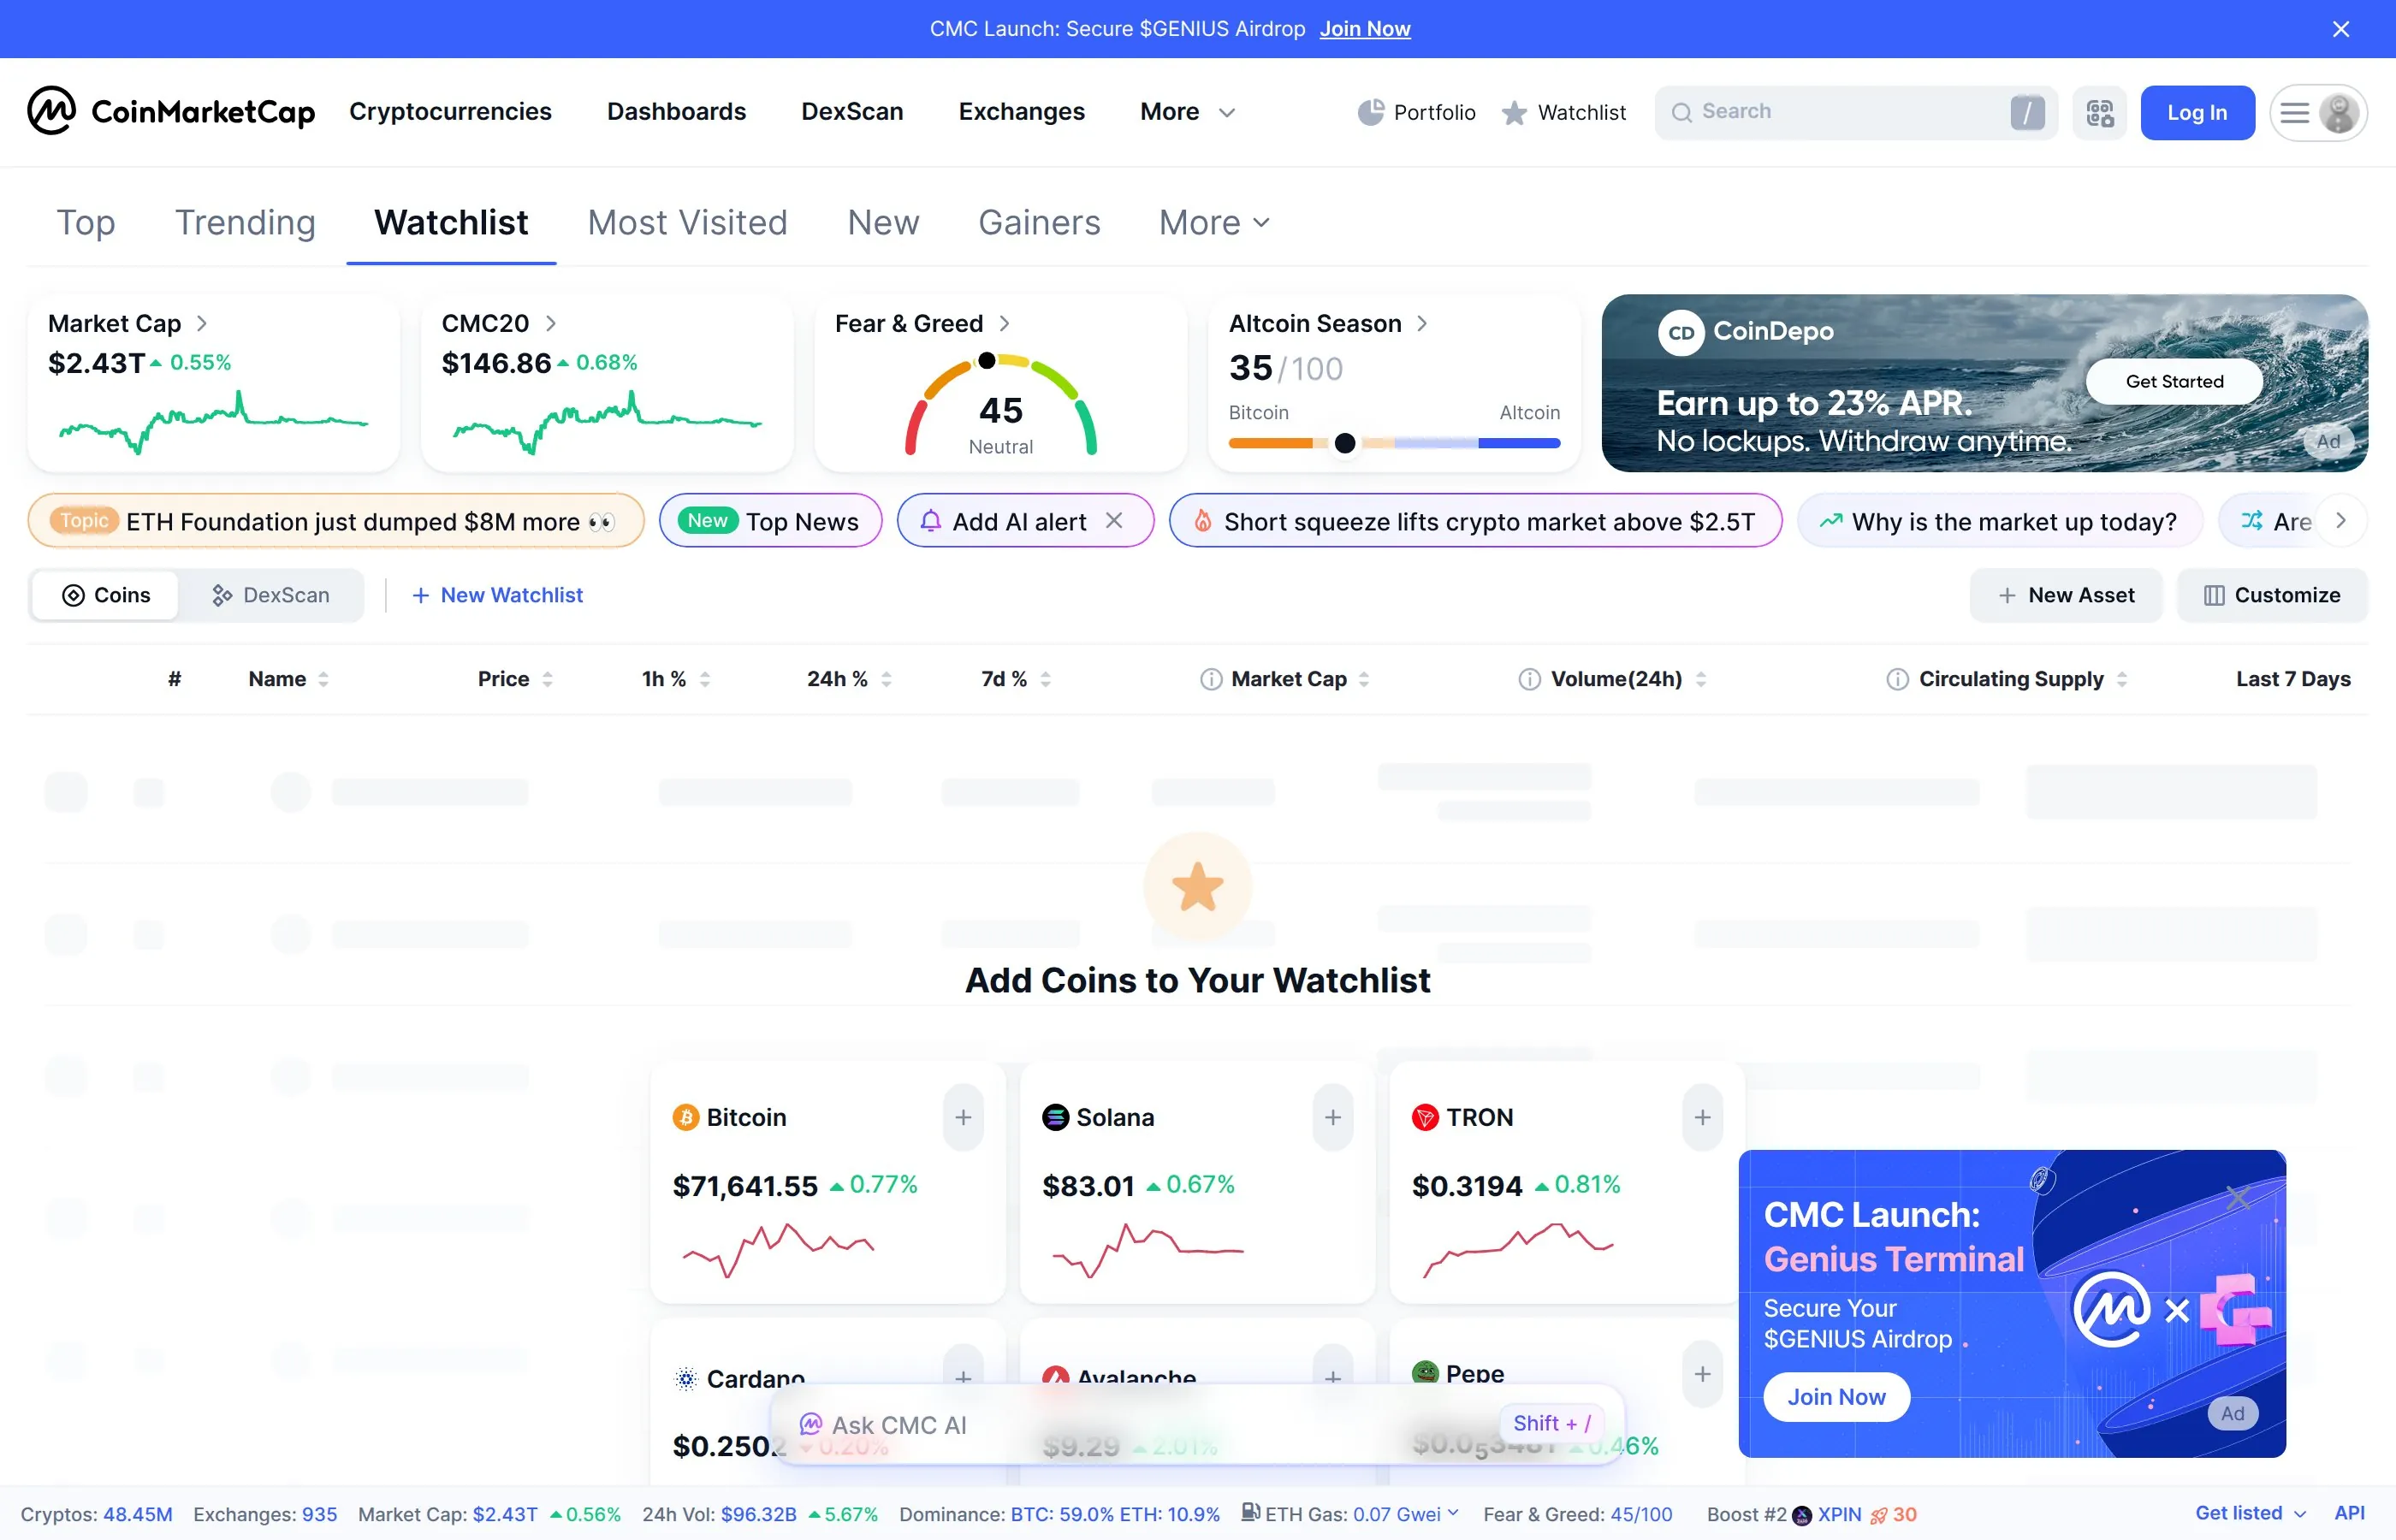Expand the Market Cap card chevron

click(201, 323)
